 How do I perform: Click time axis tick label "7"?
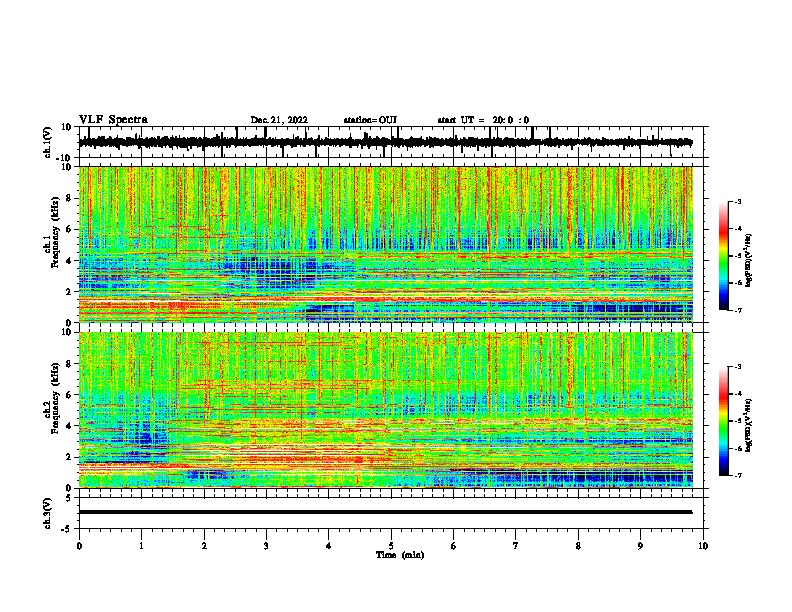pos(516,546)
